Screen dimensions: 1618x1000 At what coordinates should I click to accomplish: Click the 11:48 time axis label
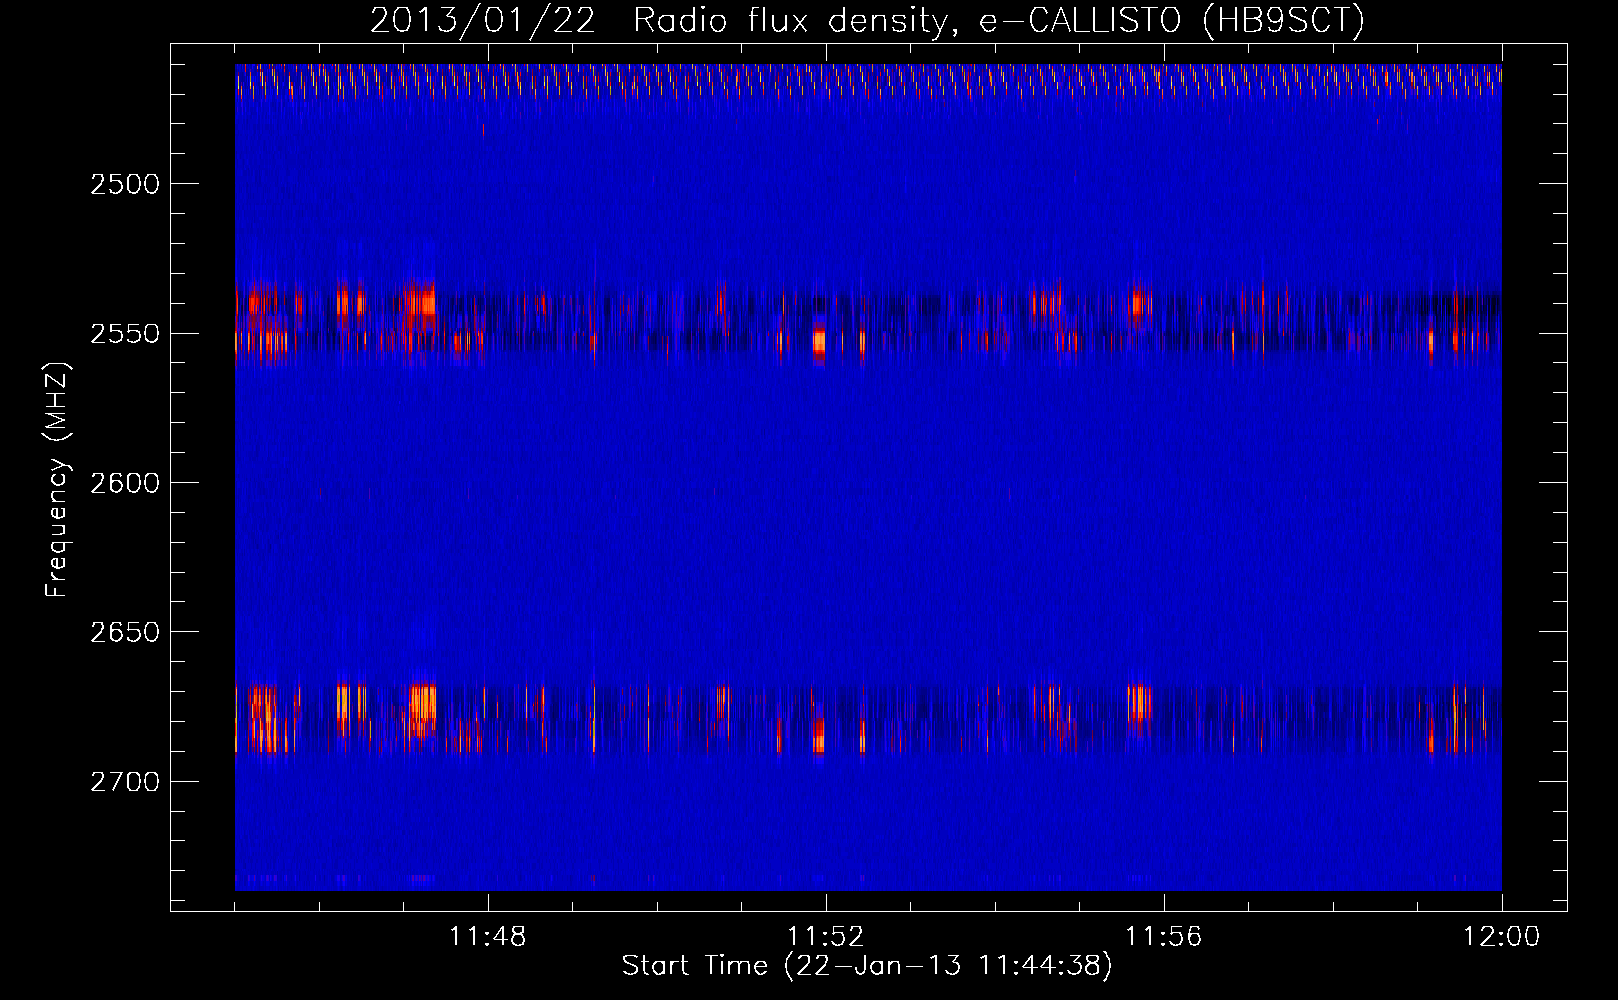pos(488,937)
